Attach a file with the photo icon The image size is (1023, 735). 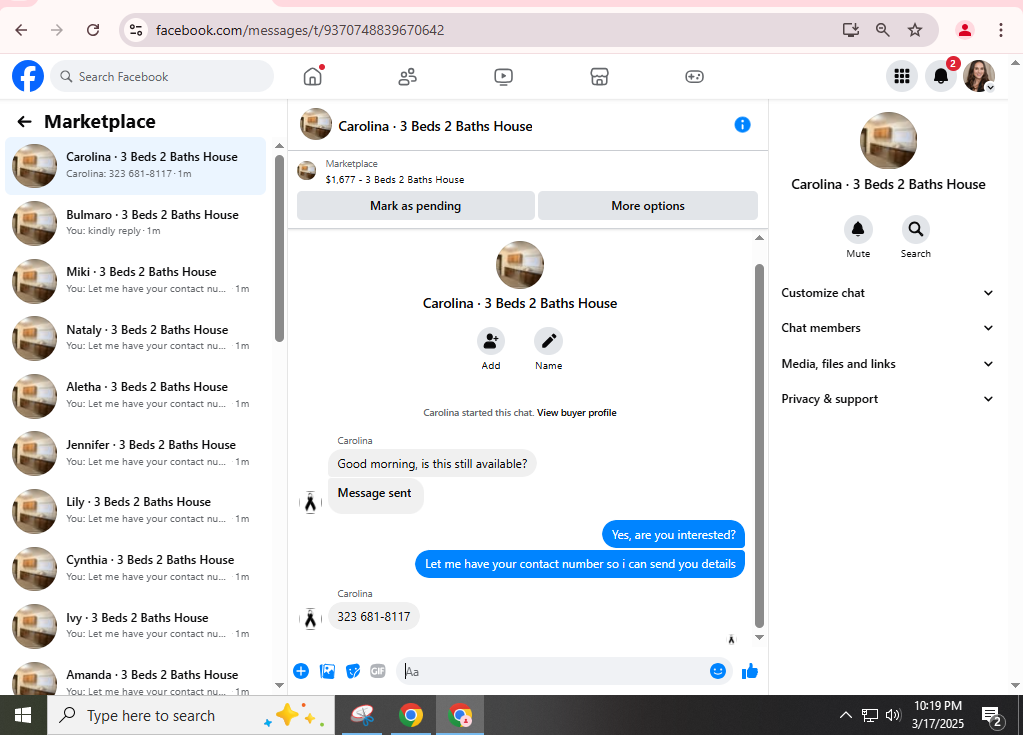point(328,671)
